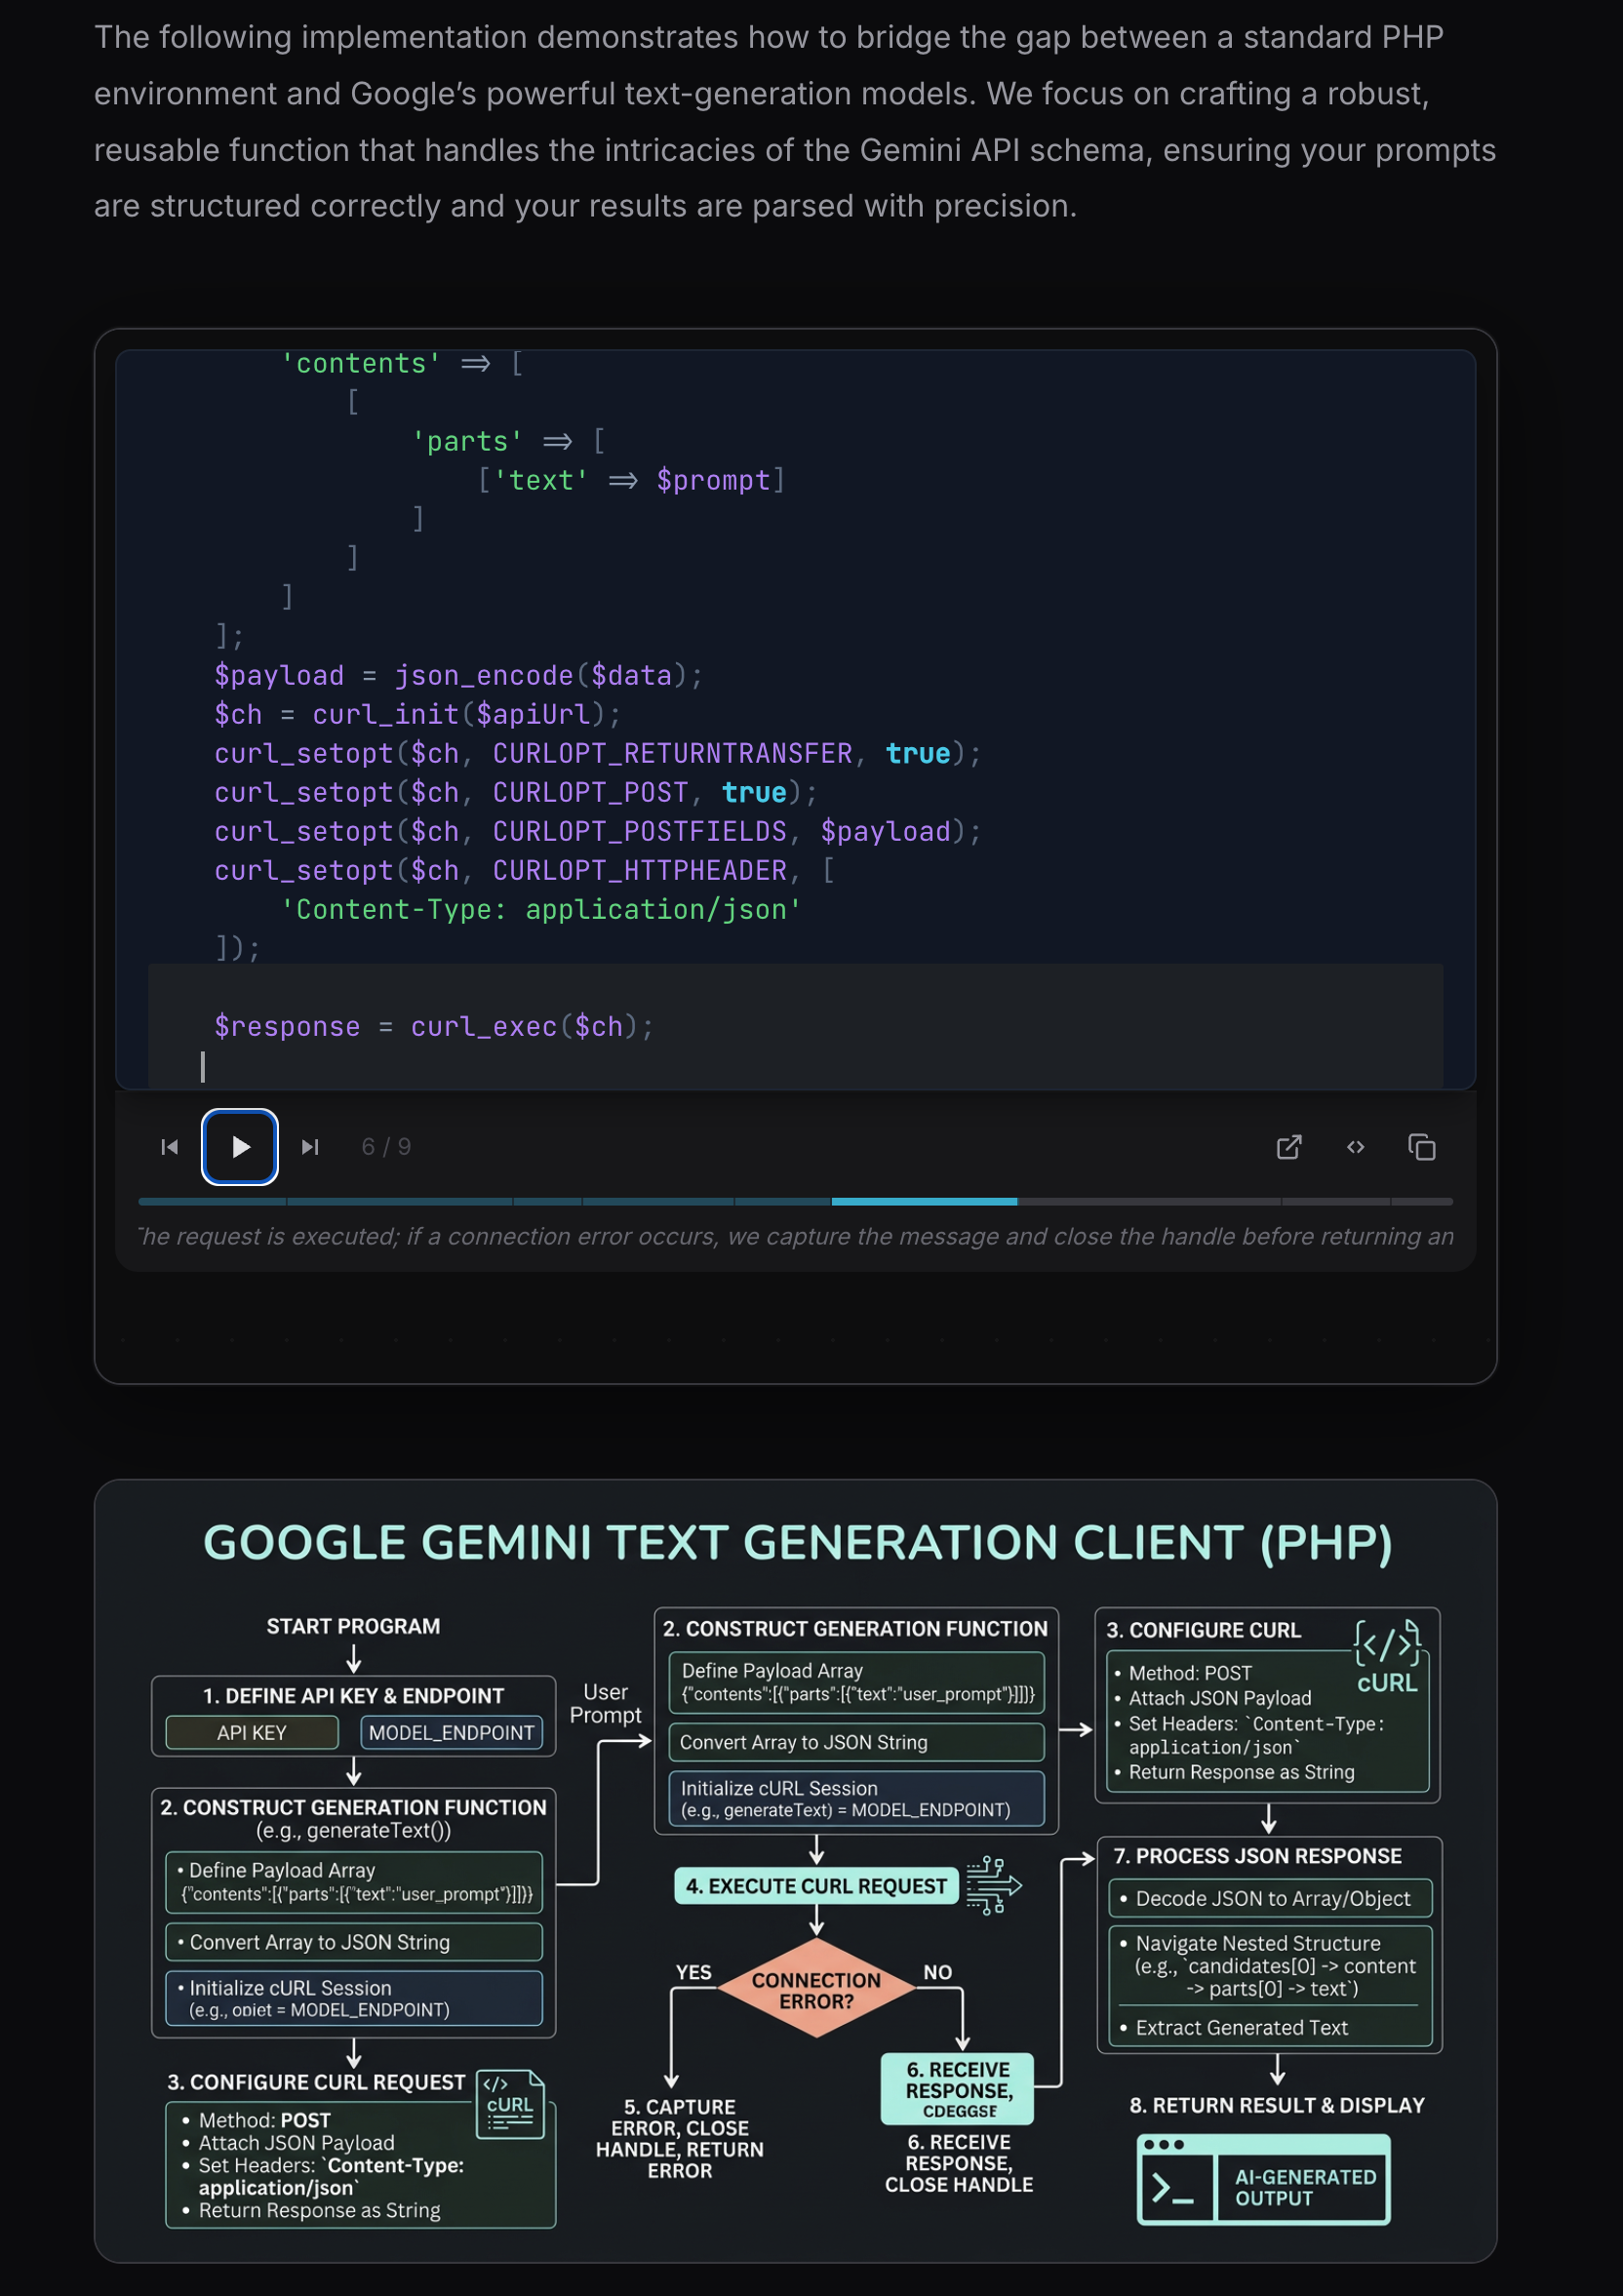Click Extract Generated Text in the diagram

tap(1241, 2027)
